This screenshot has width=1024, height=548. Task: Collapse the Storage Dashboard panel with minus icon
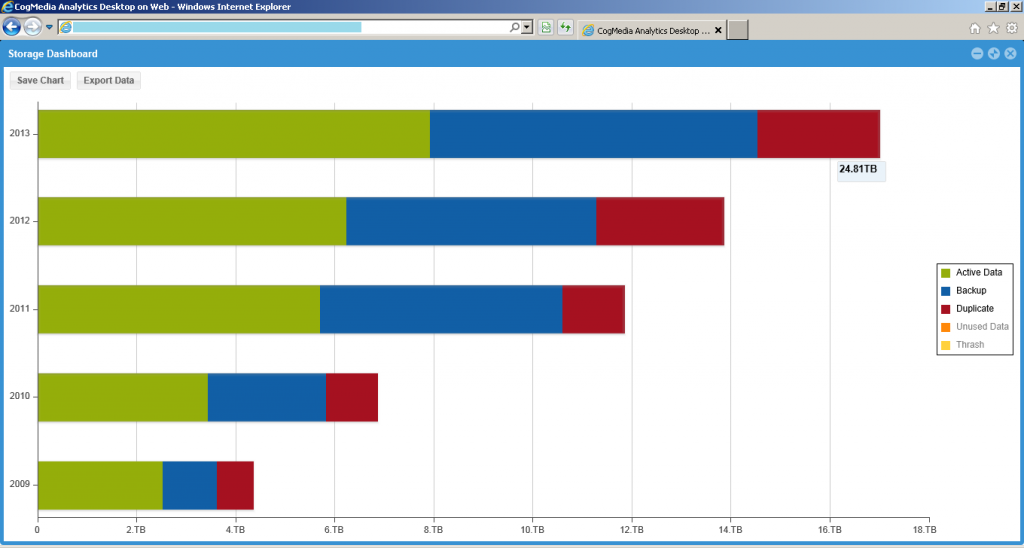pyautogui.click(x=977, y=54)
